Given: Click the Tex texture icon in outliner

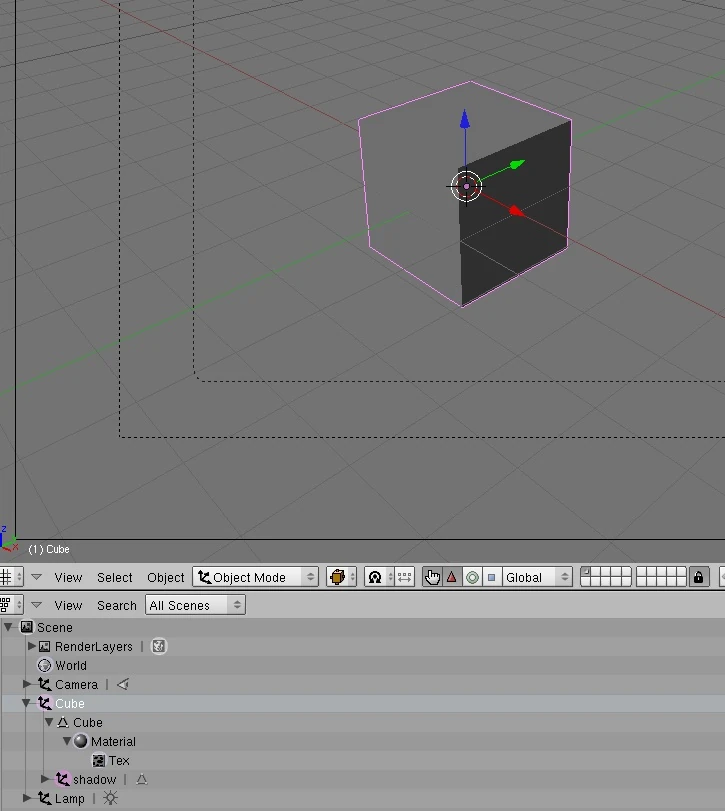Looking at the screenshot, I should click(x=99, y=761).
